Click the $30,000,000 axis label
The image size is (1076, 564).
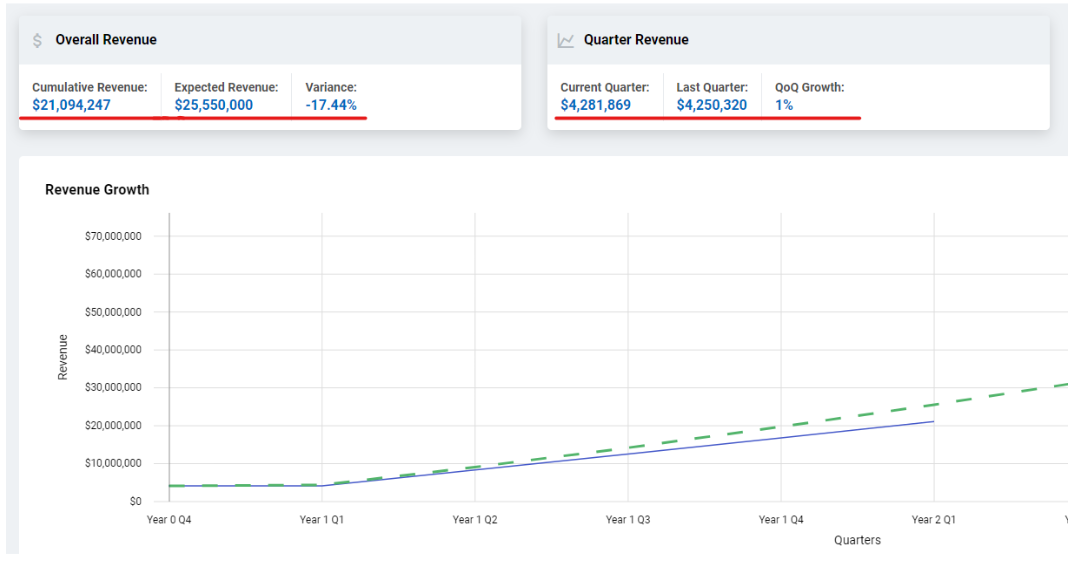[113, 388]
